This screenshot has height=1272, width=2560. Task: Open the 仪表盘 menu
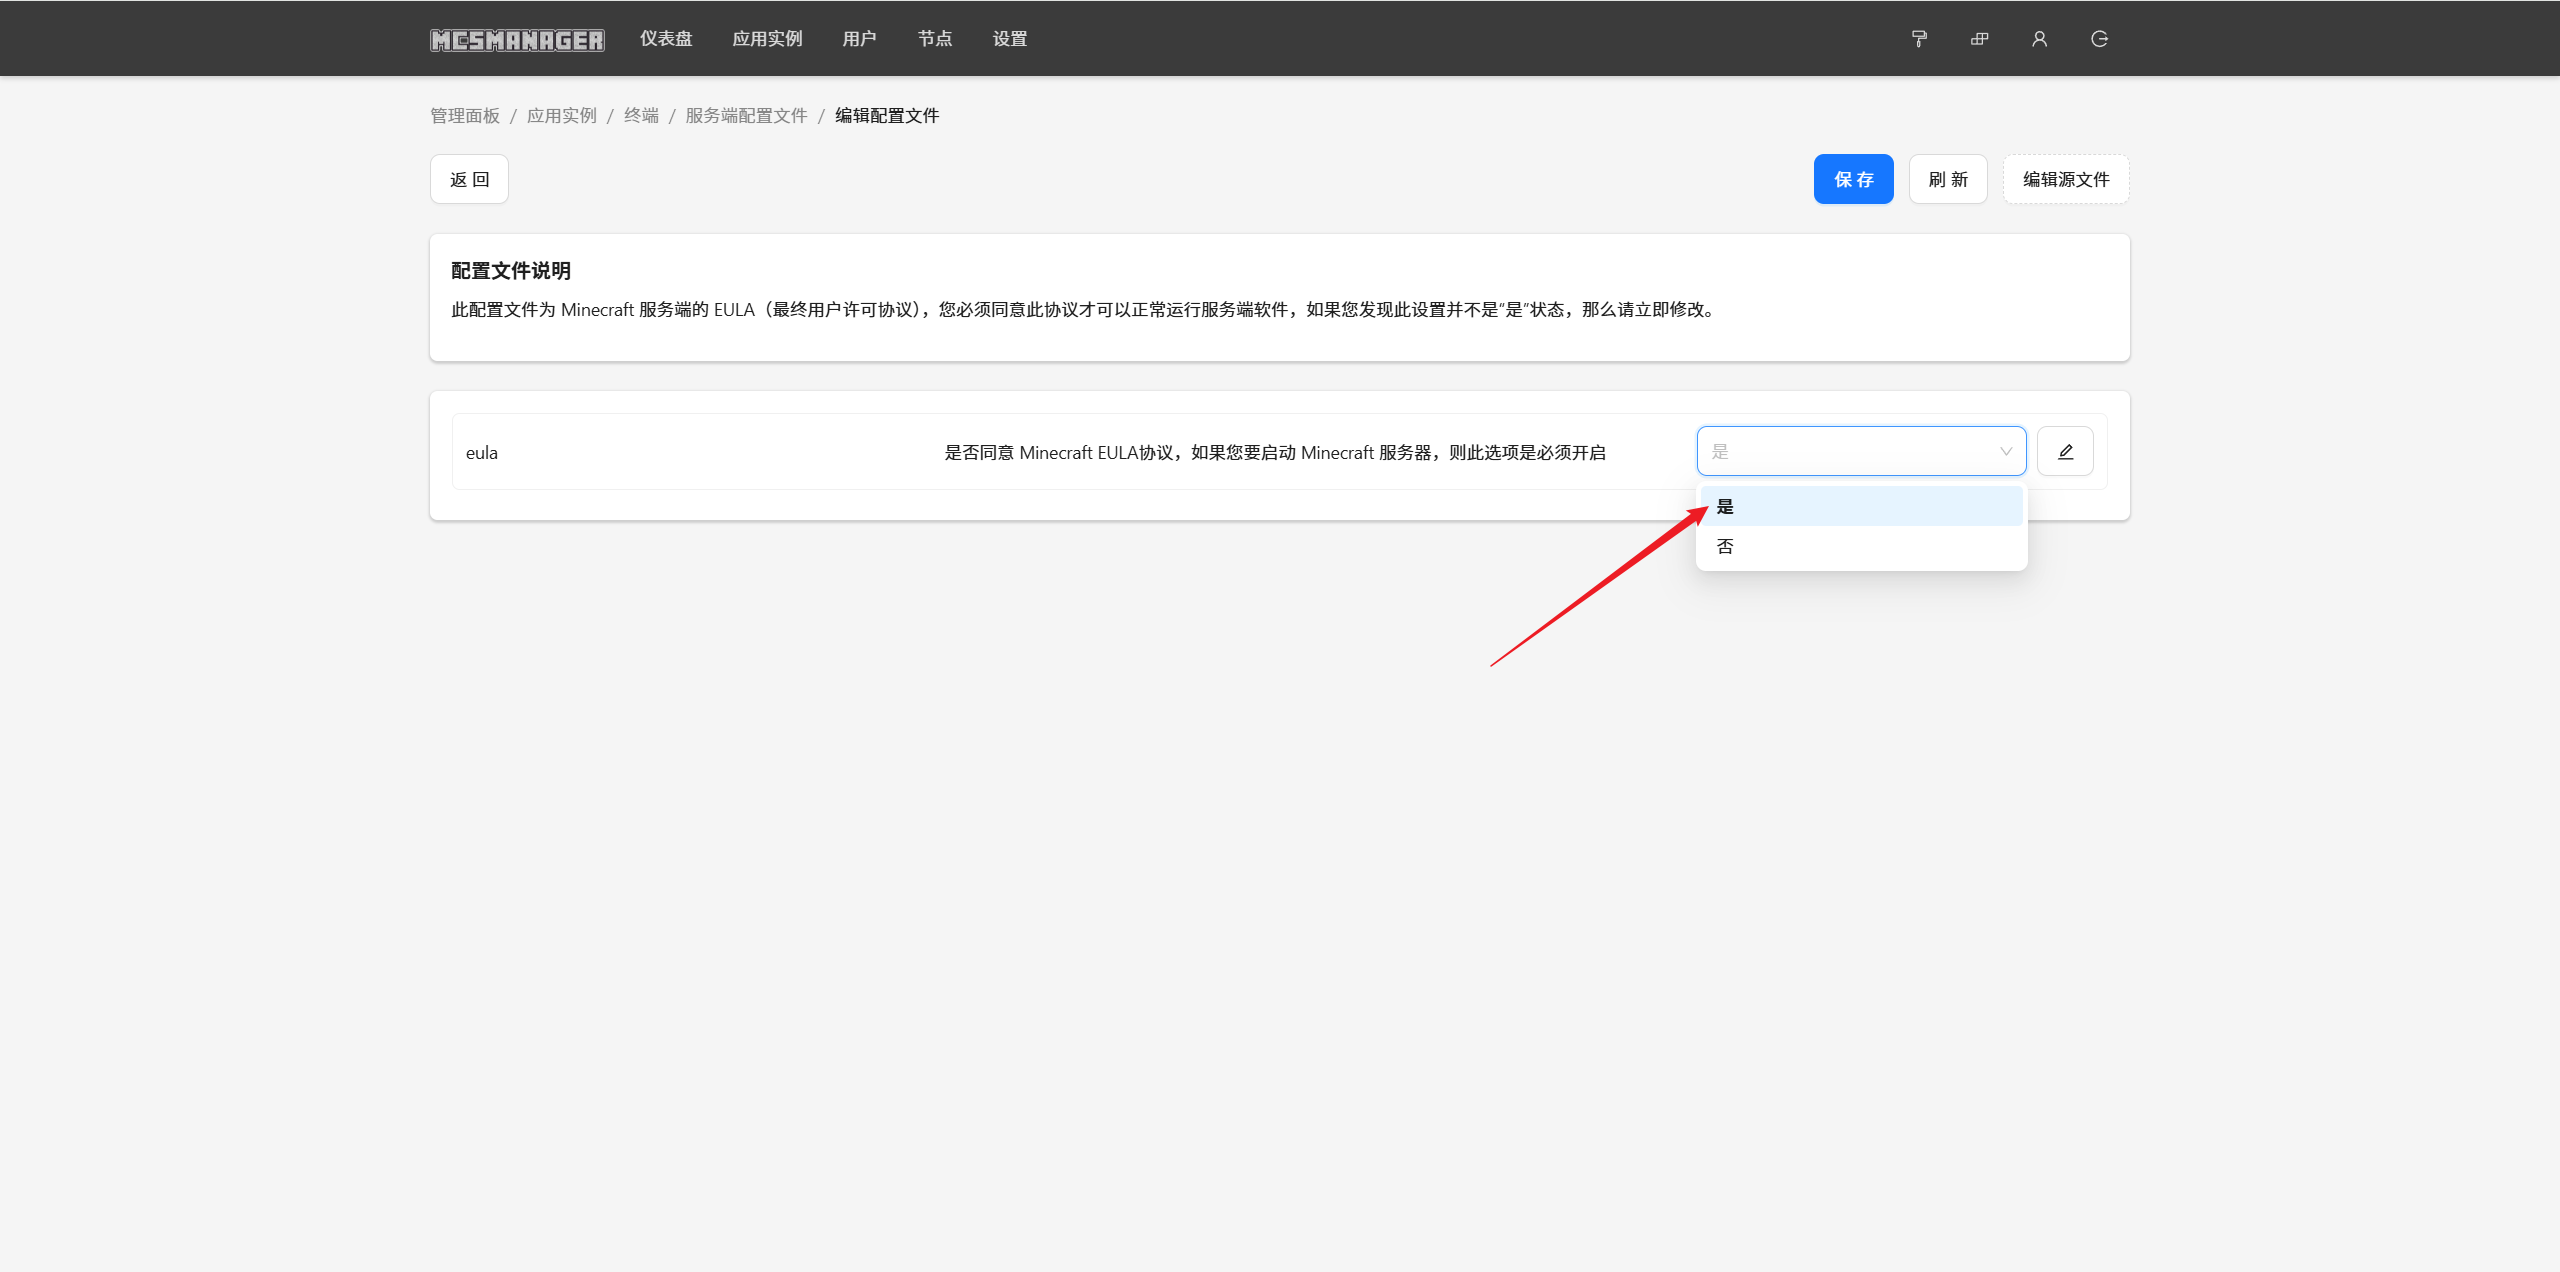tap(666, 39)
